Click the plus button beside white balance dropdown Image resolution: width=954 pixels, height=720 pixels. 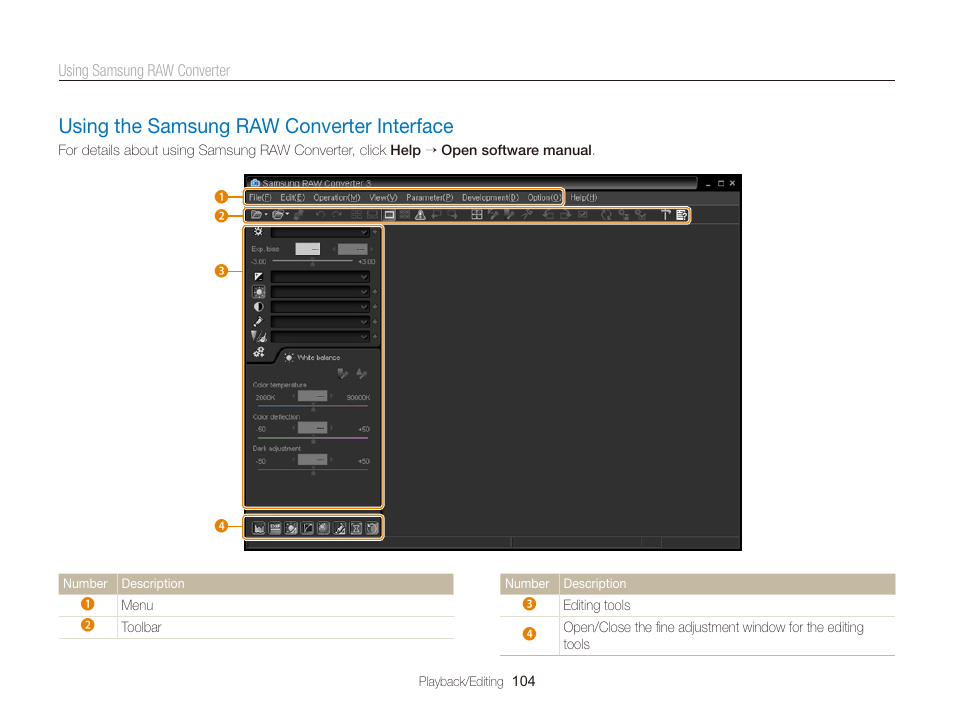point(375,292)
